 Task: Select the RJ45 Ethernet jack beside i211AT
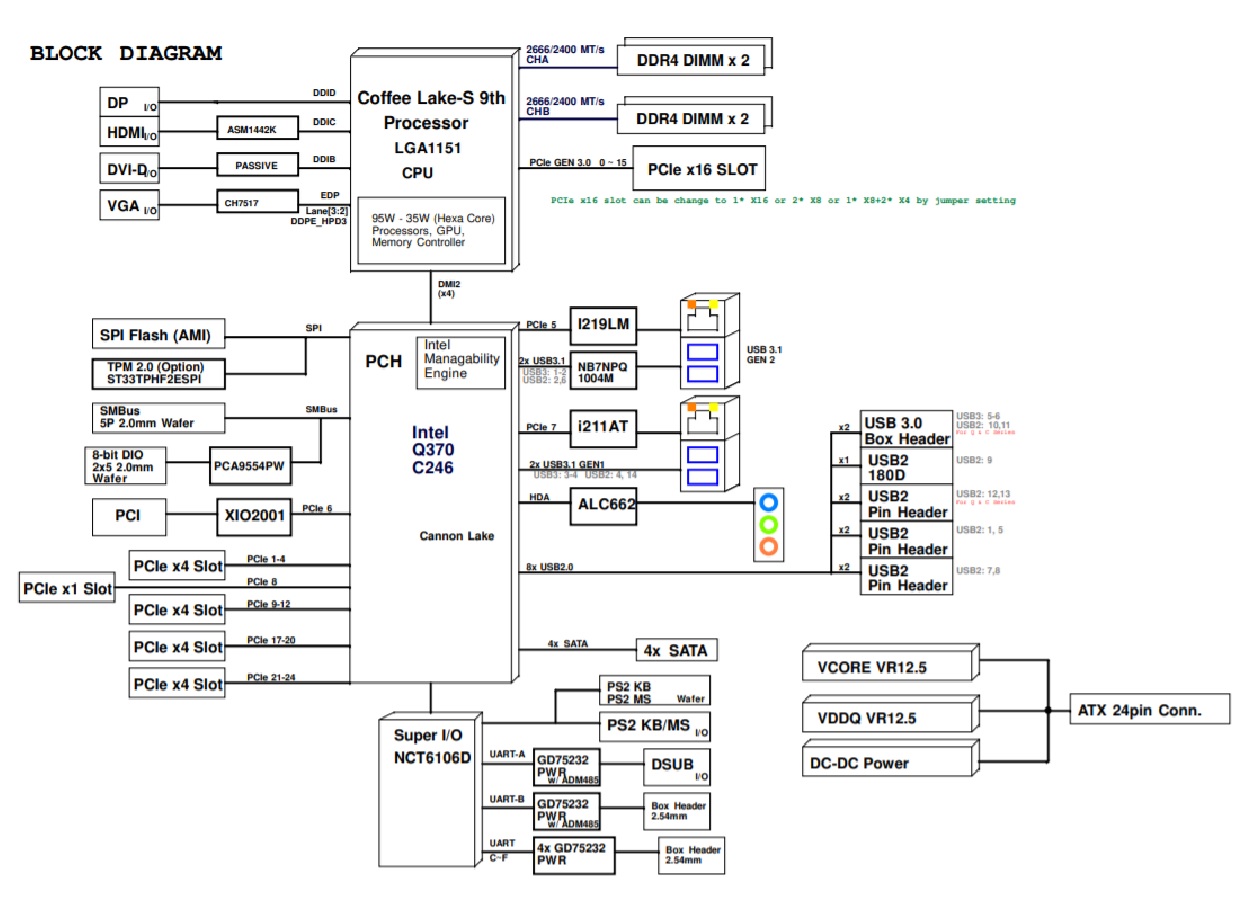pyautogui.click(x=704, y=418)
